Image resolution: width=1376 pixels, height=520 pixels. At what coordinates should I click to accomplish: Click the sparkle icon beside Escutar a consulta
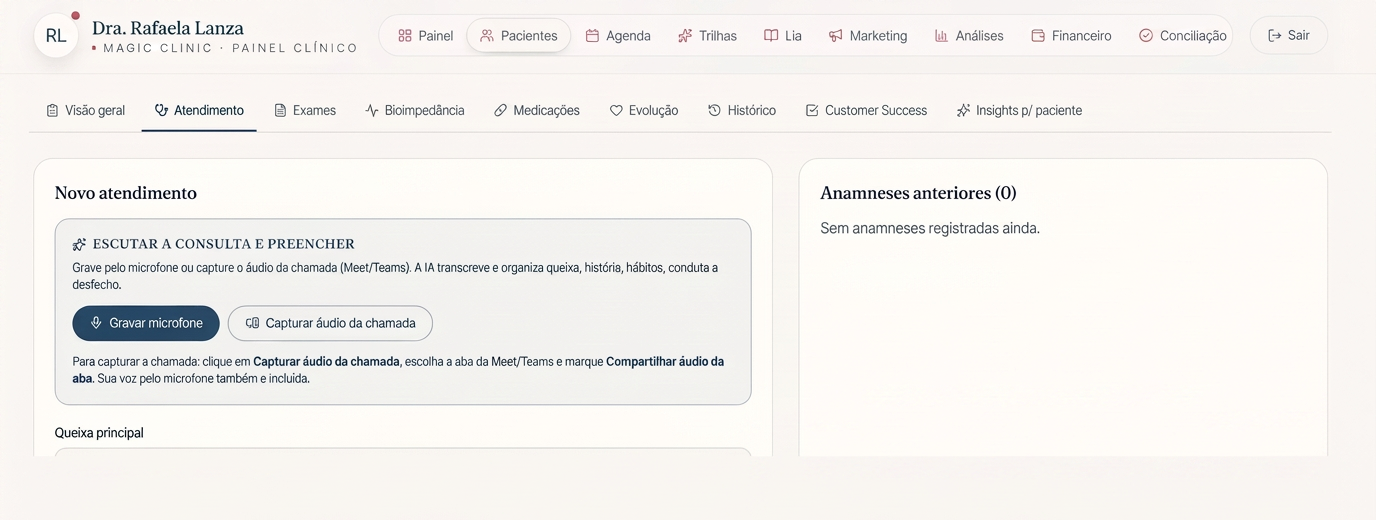point(79,245)
